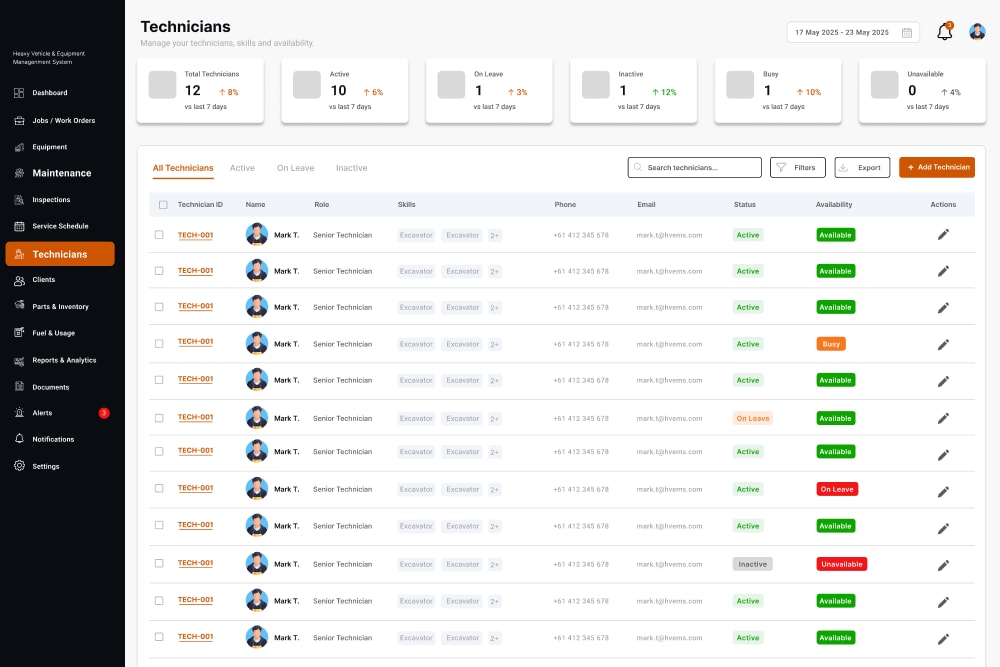1000x667 pixels.
Task: Edit the row with red On Leave availability
Action: pyautogui.click(x=943, y=491)
